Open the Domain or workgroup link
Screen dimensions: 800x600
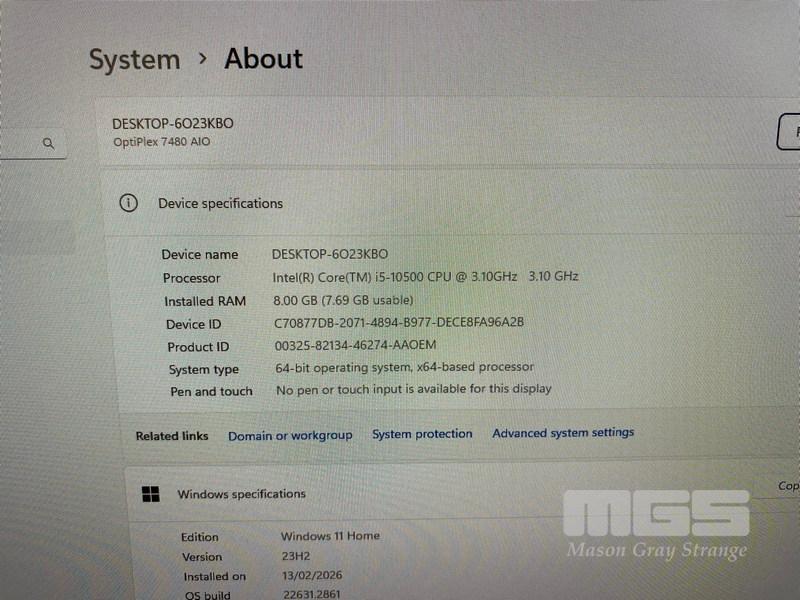[x=290, y=436]
